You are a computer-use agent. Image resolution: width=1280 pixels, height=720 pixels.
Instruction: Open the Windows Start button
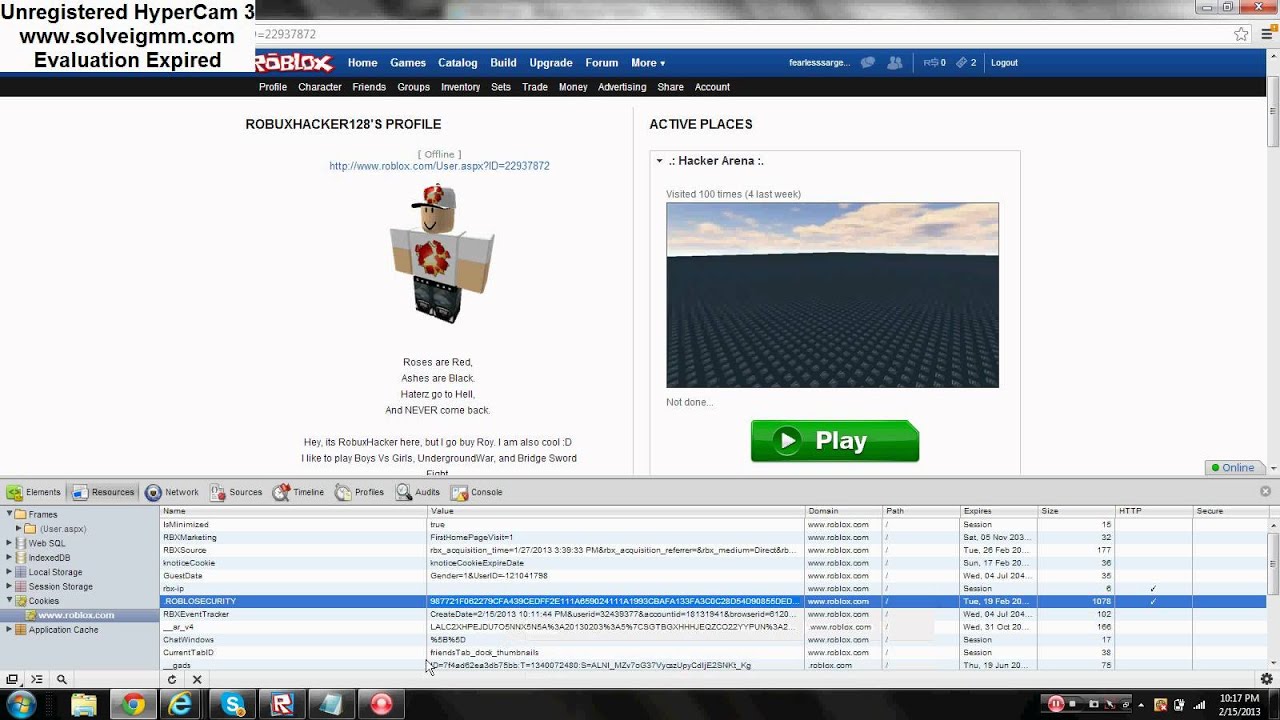click(x=21, y=705)
